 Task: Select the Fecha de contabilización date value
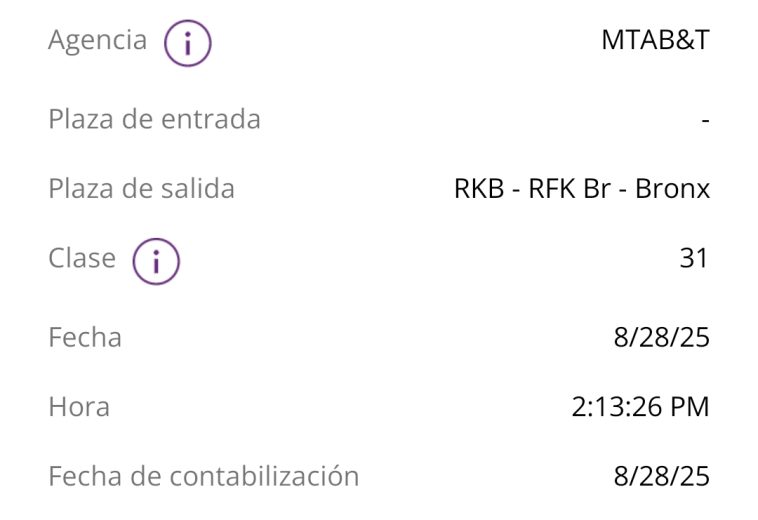pos(661,476)
